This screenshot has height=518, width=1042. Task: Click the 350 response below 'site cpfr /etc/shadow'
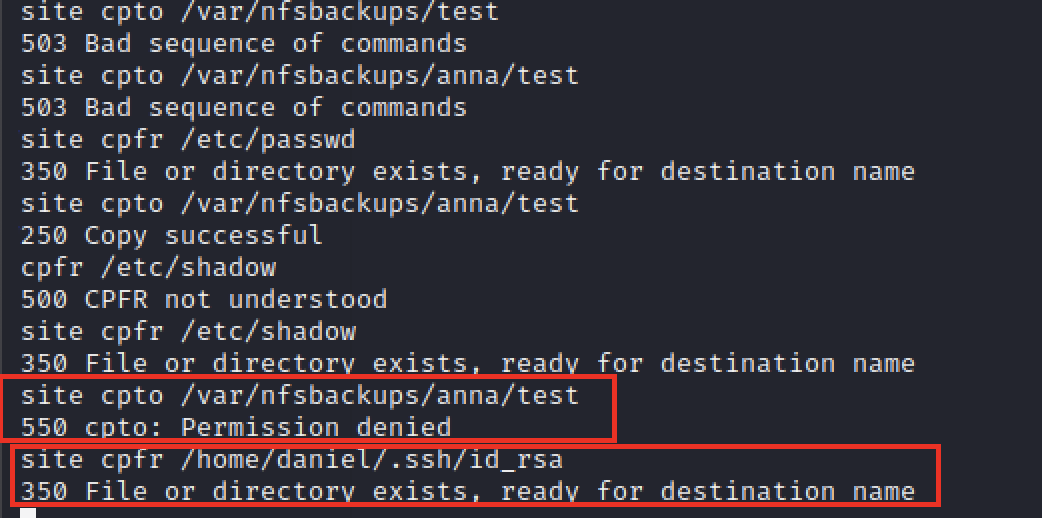pos(467,363)
